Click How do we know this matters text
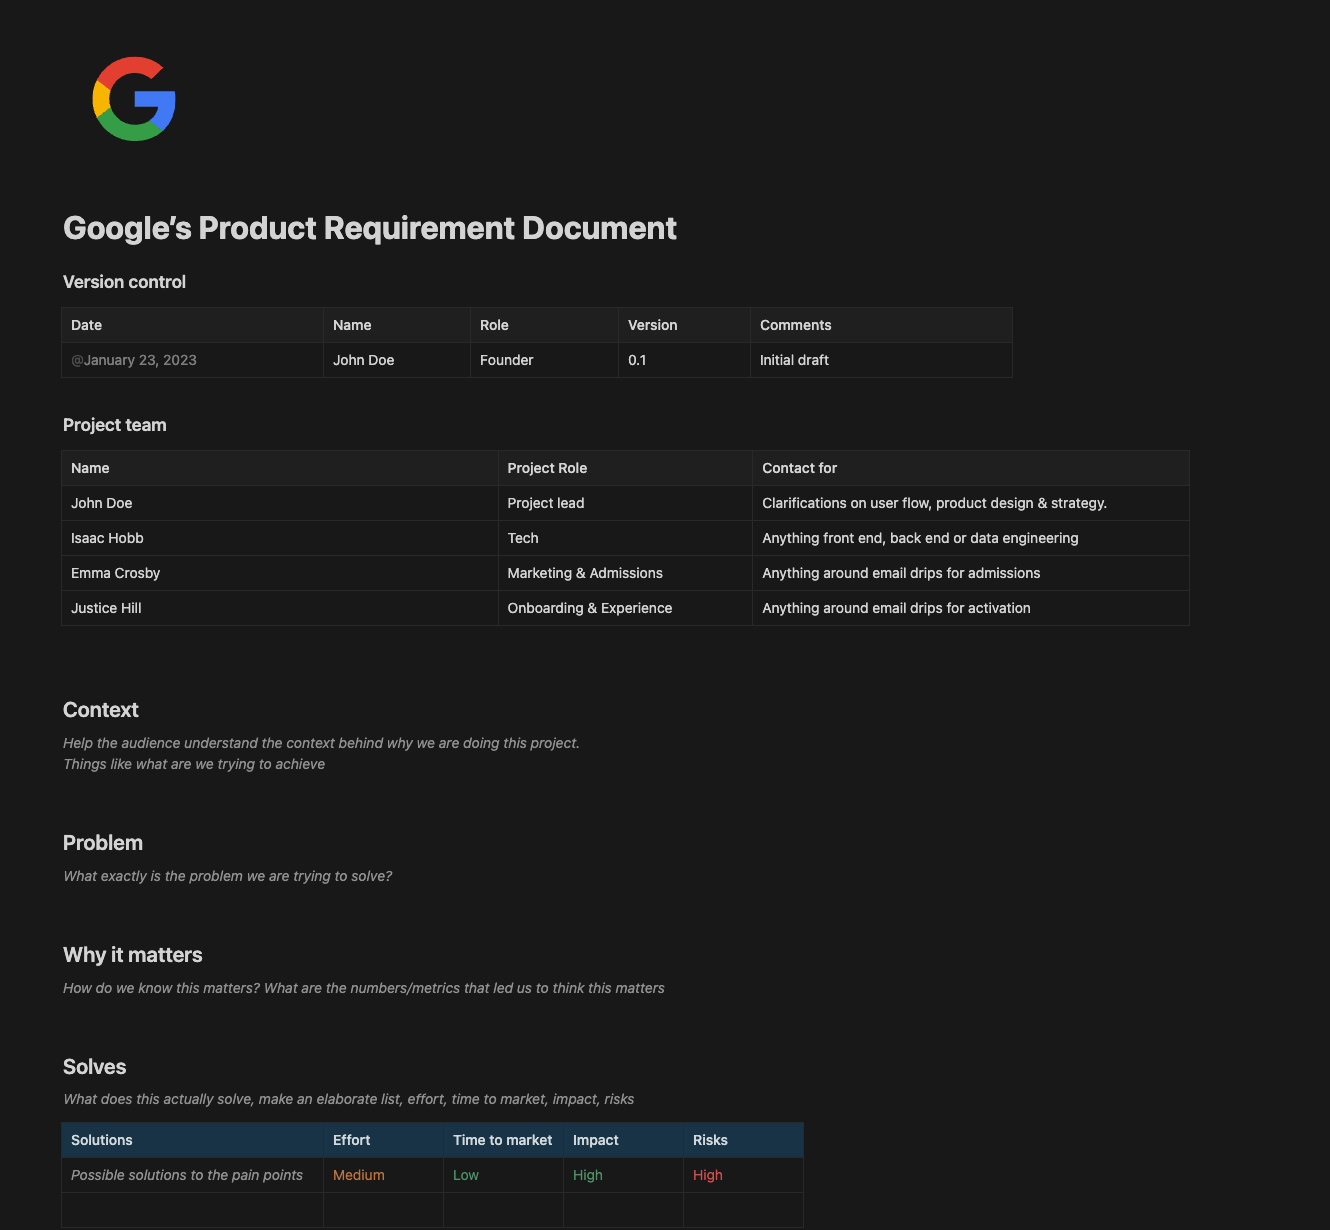The width and height of the screenshot is (1330, 1230). click(x=364, y=988)
